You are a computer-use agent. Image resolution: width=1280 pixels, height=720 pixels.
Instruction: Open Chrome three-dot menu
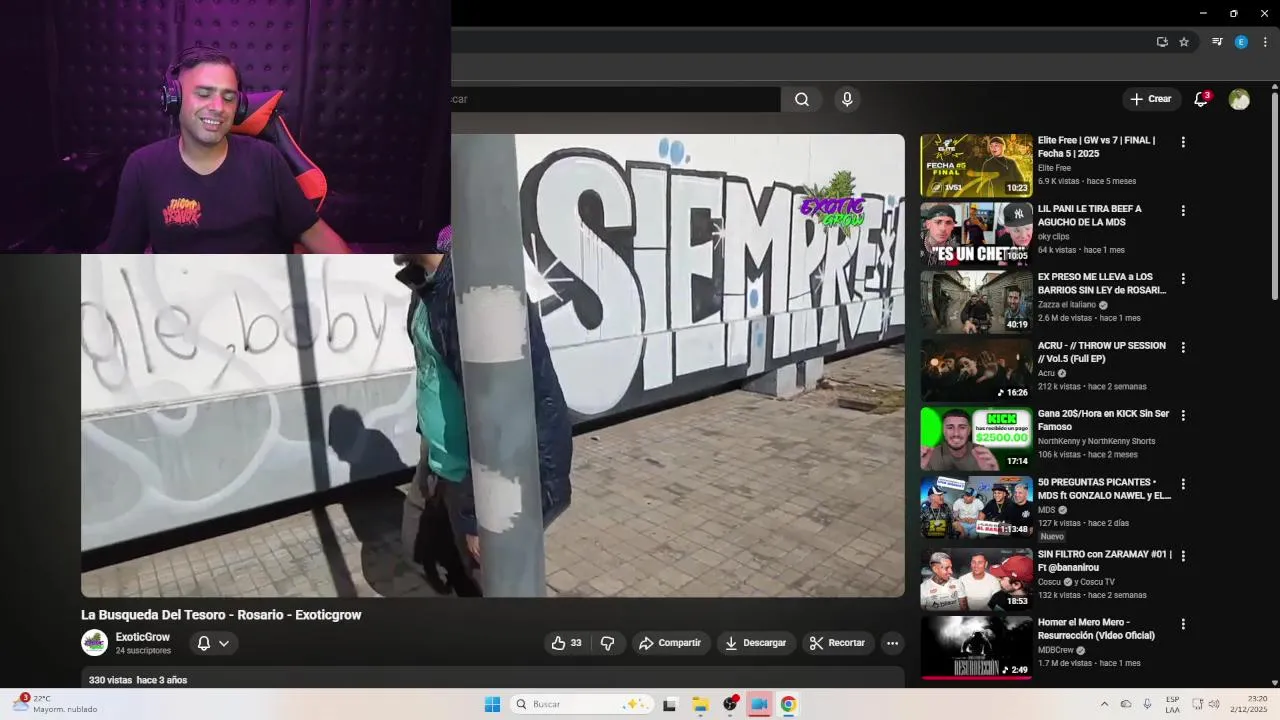tap(1265, 42)
